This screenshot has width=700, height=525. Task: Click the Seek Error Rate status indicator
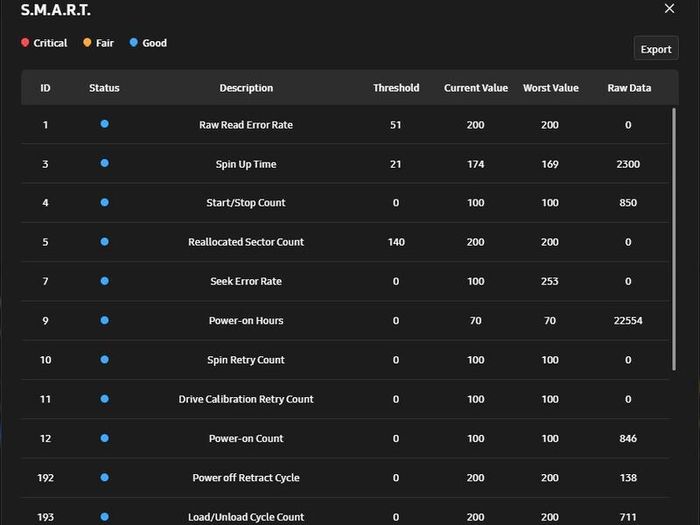click(x=104, y=281)
